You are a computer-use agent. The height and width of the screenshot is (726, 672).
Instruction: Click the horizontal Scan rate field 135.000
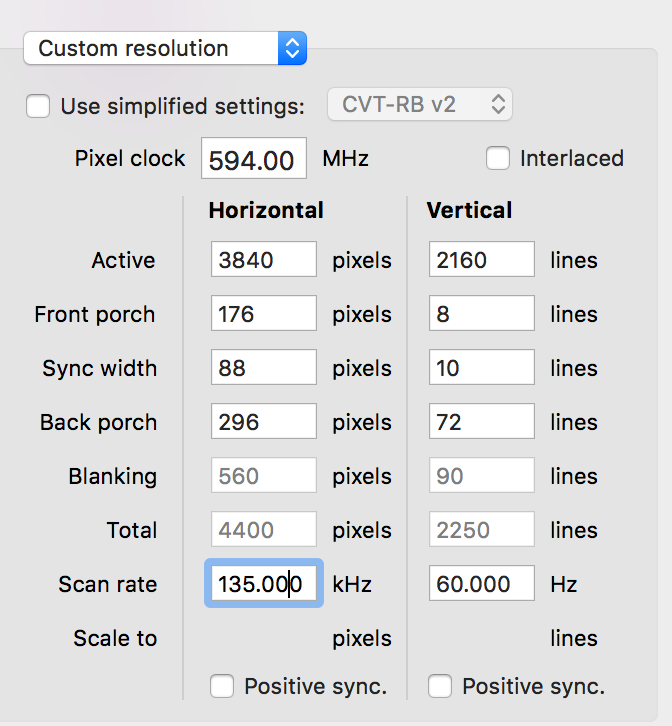coord(264,583)
